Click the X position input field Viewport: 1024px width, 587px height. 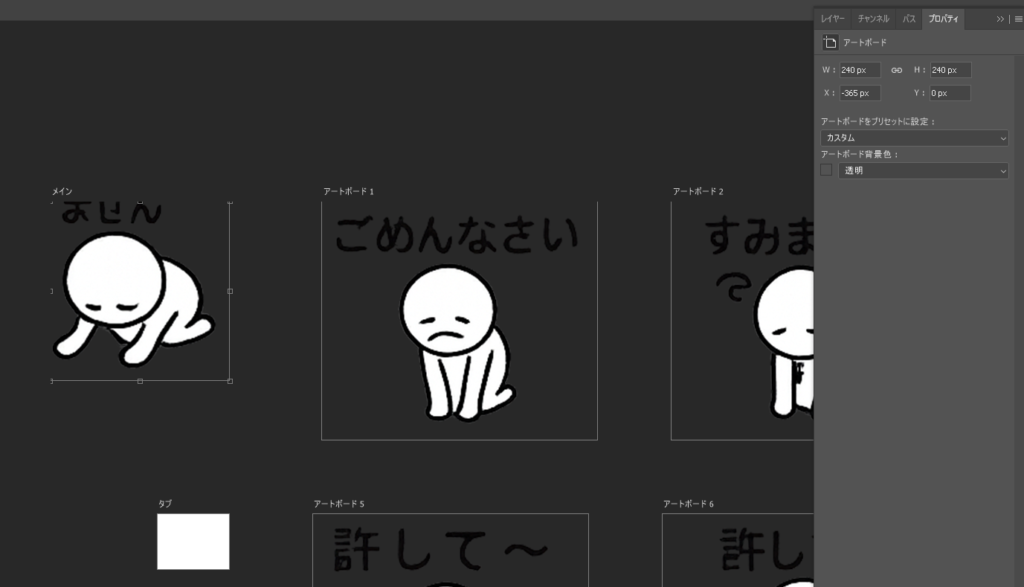tap(859, 93)
